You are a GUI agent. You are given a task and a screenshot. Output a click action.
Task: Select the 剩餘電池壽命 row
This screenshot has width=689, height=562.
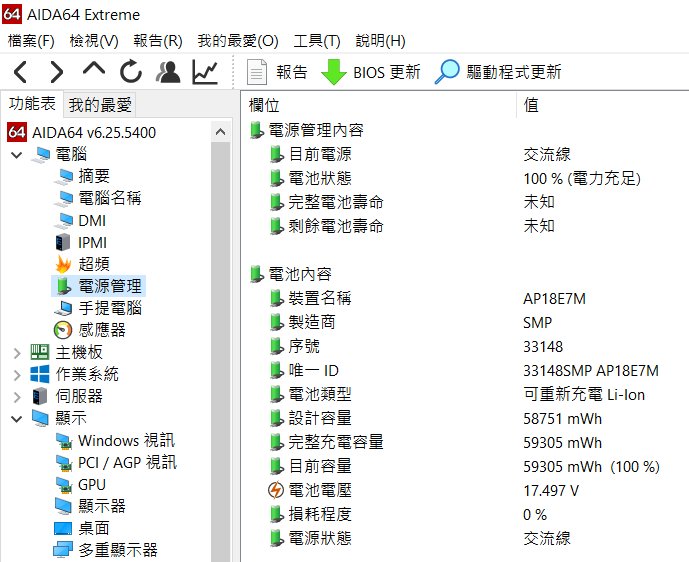464,226
